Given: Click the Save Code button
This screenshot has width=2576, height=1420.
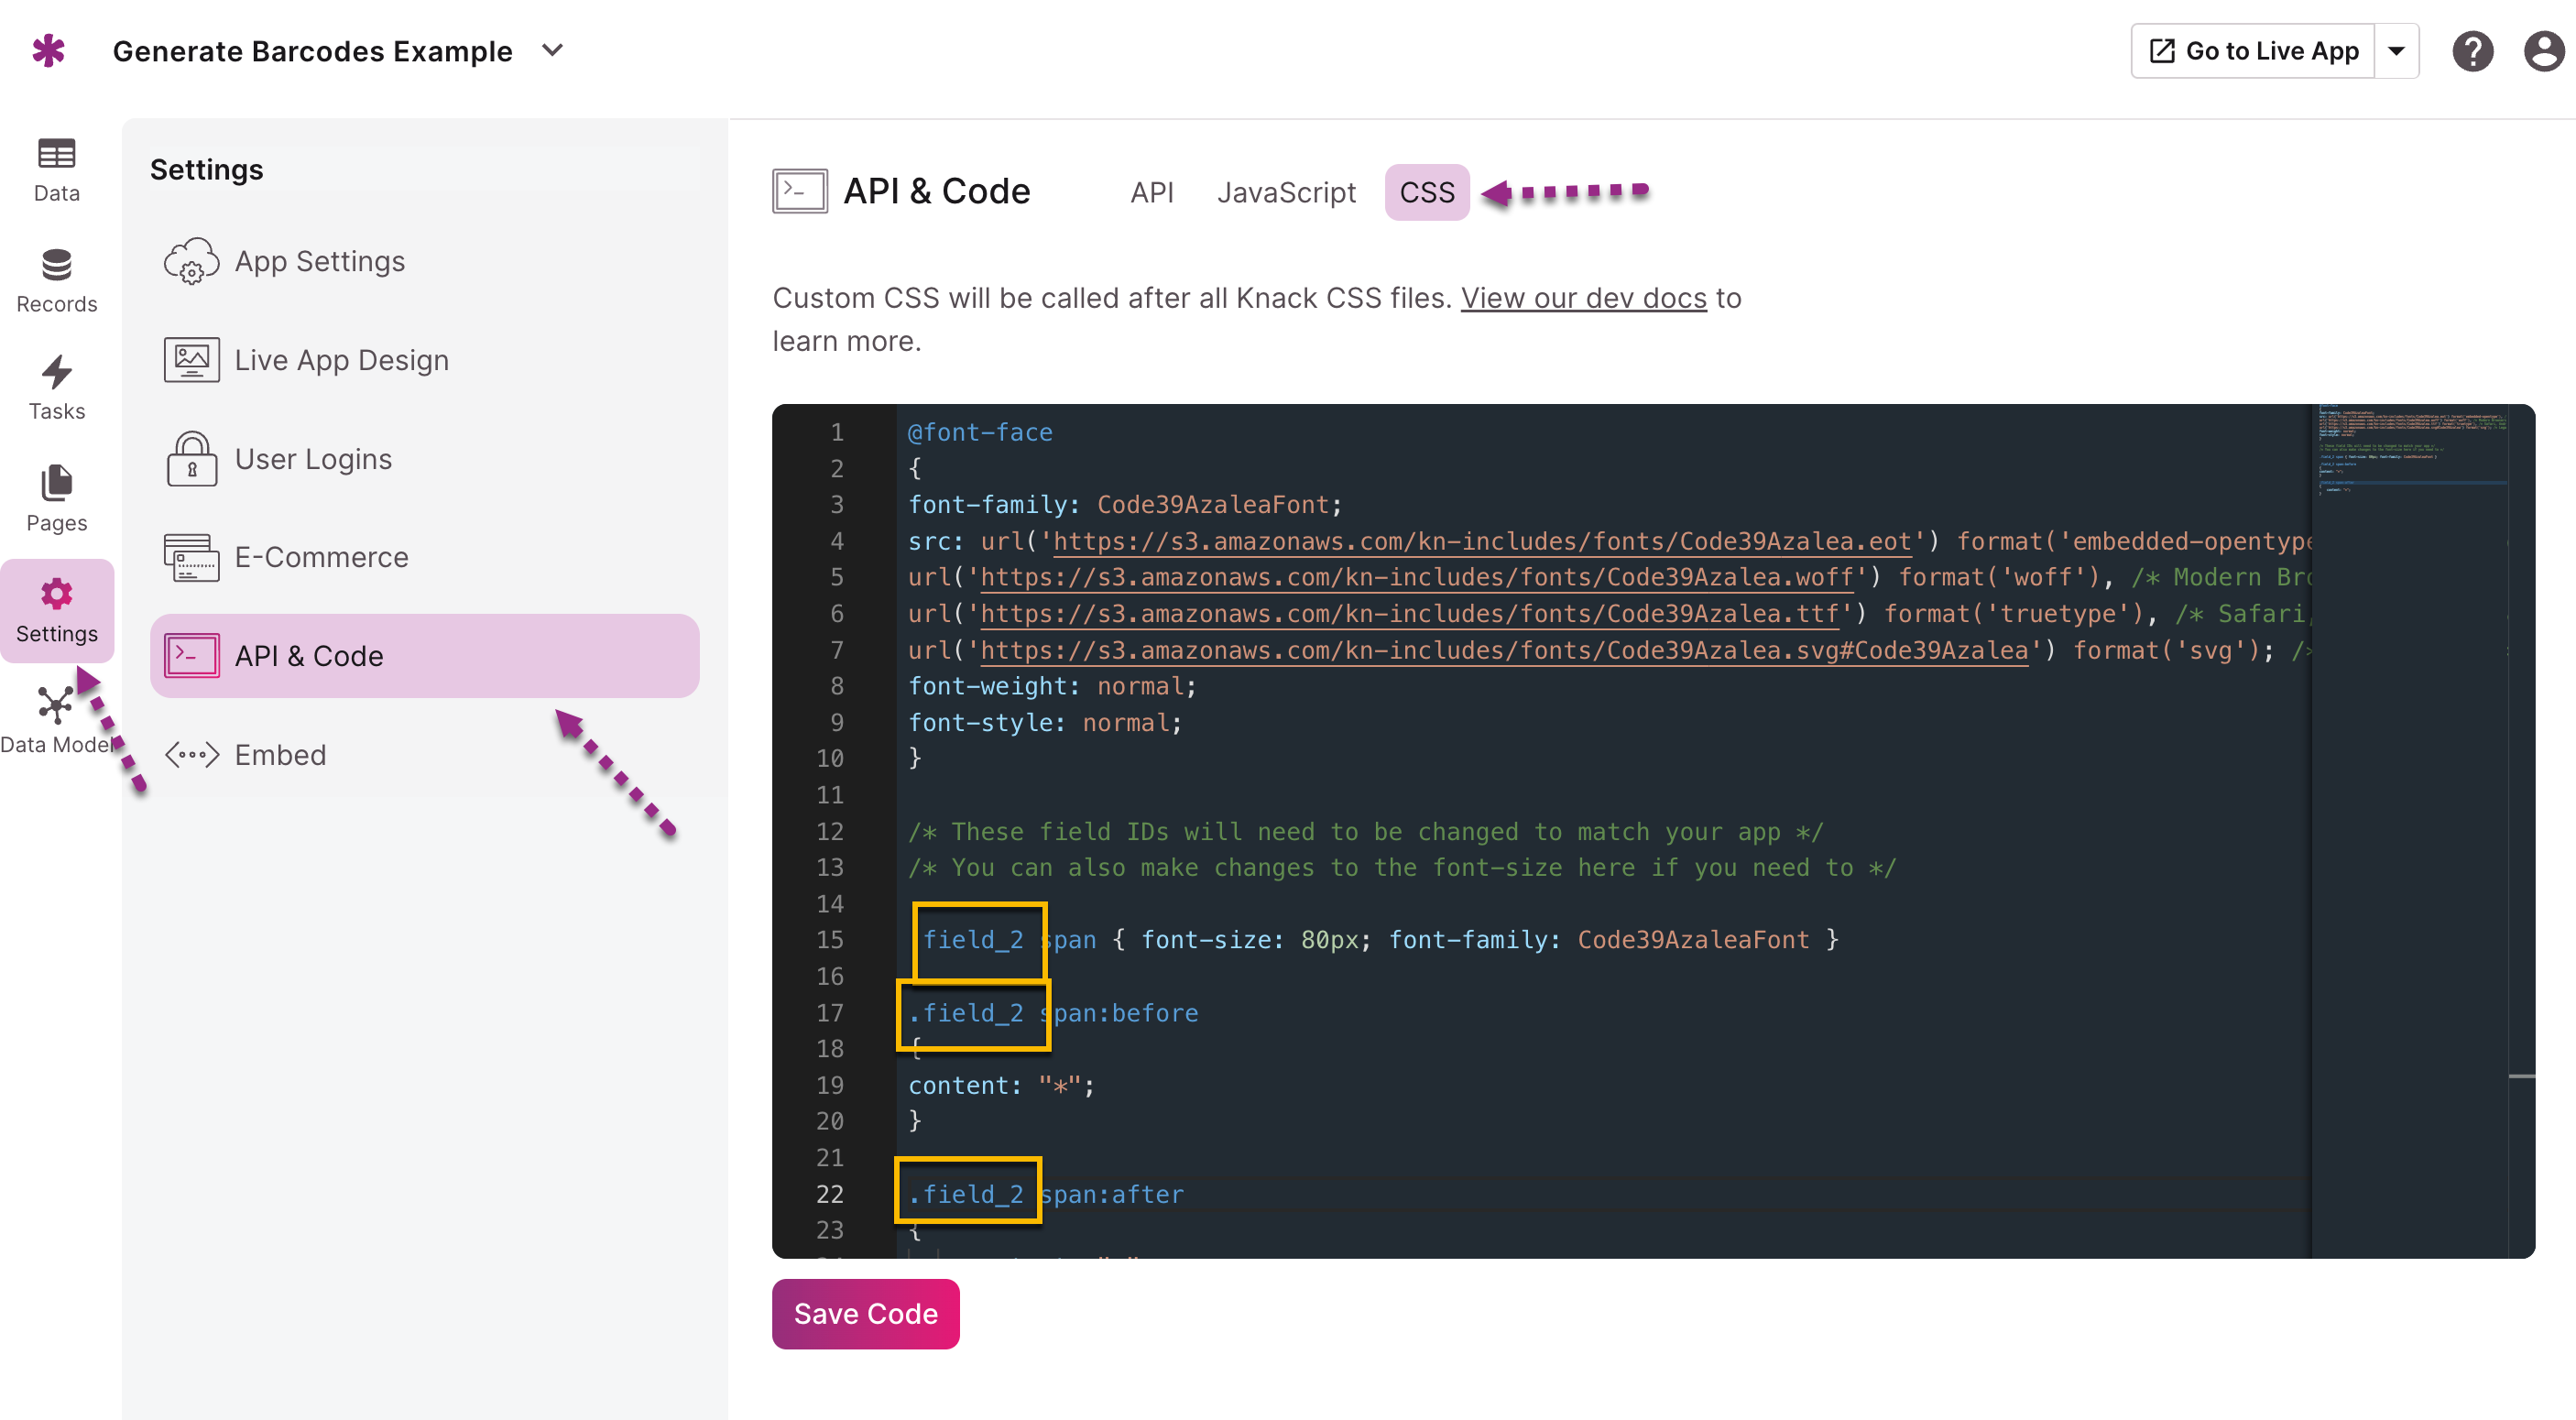Looking at the screenshot, I should pyautogui.click(x=865, y=1313).
